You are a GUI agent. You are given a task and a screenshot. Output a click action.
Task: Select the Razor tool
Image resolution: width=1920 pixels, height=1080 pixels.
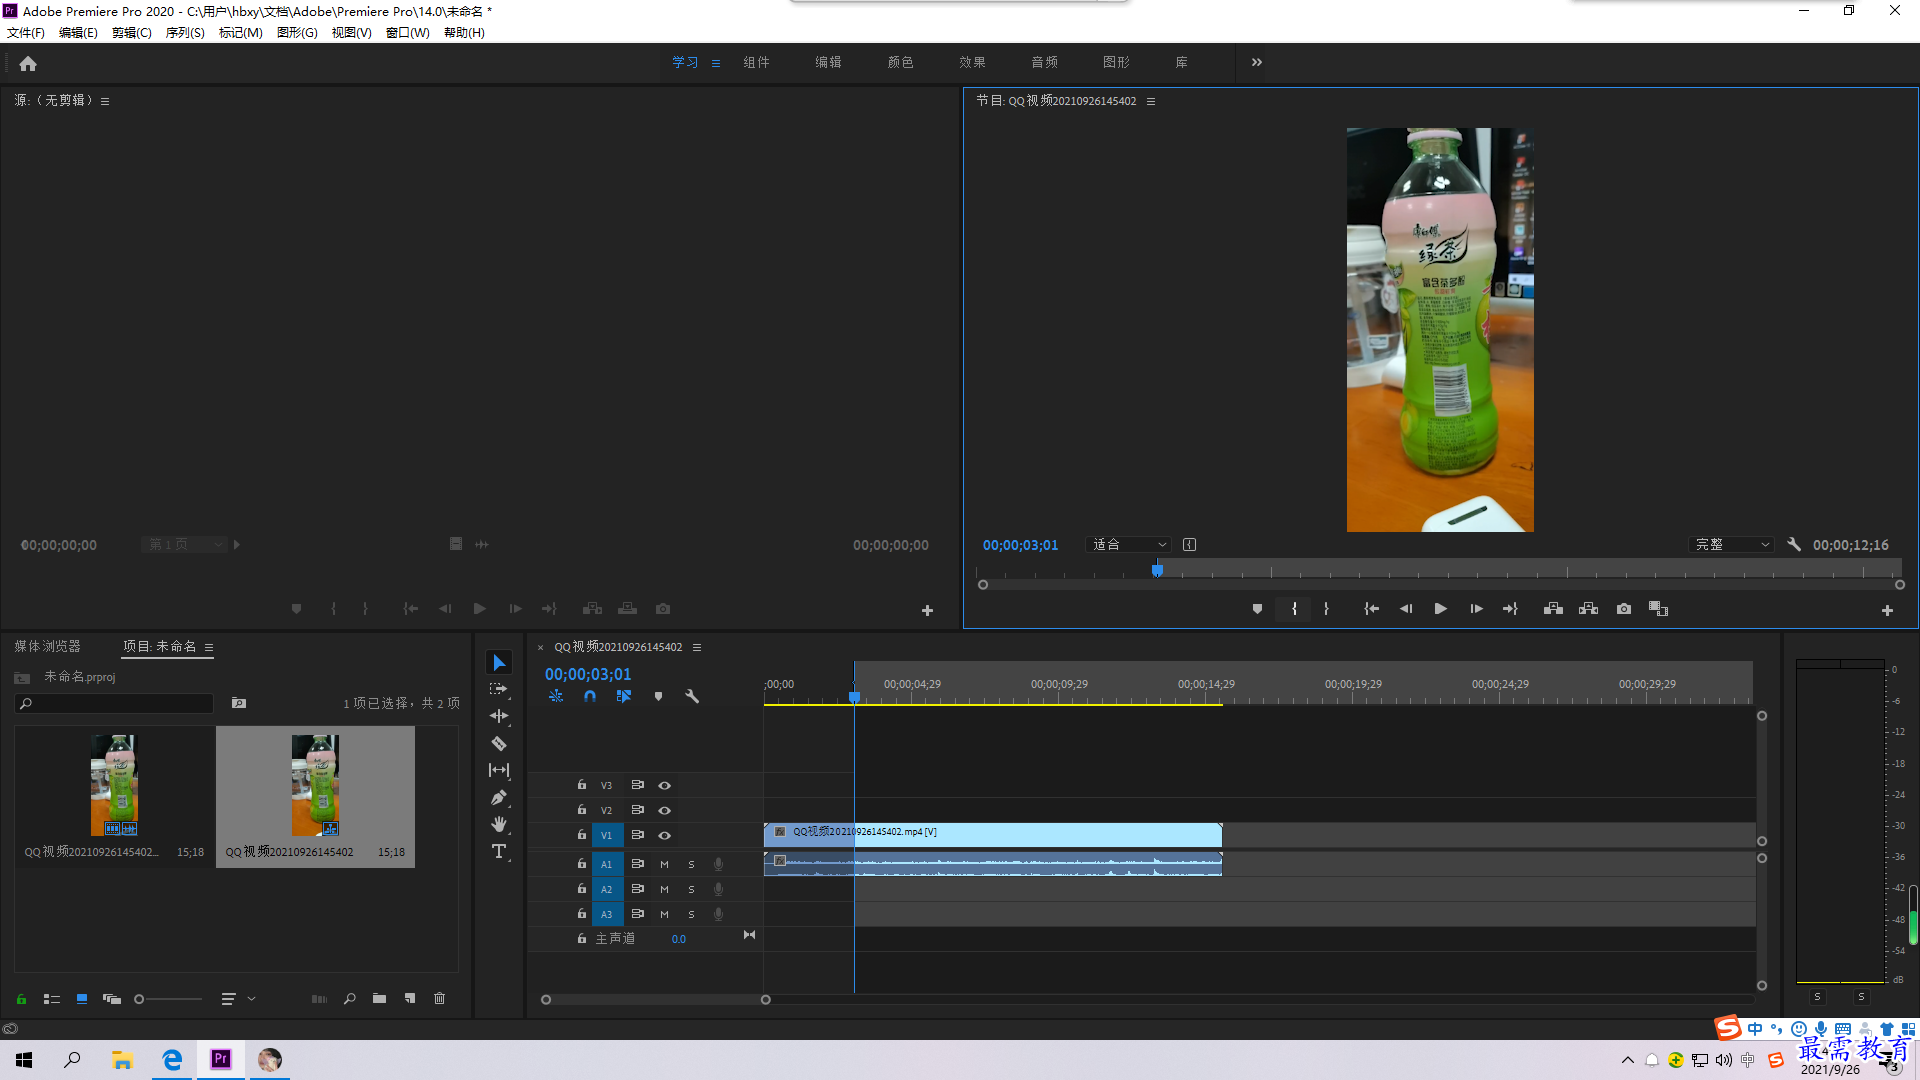coord(499,743)
